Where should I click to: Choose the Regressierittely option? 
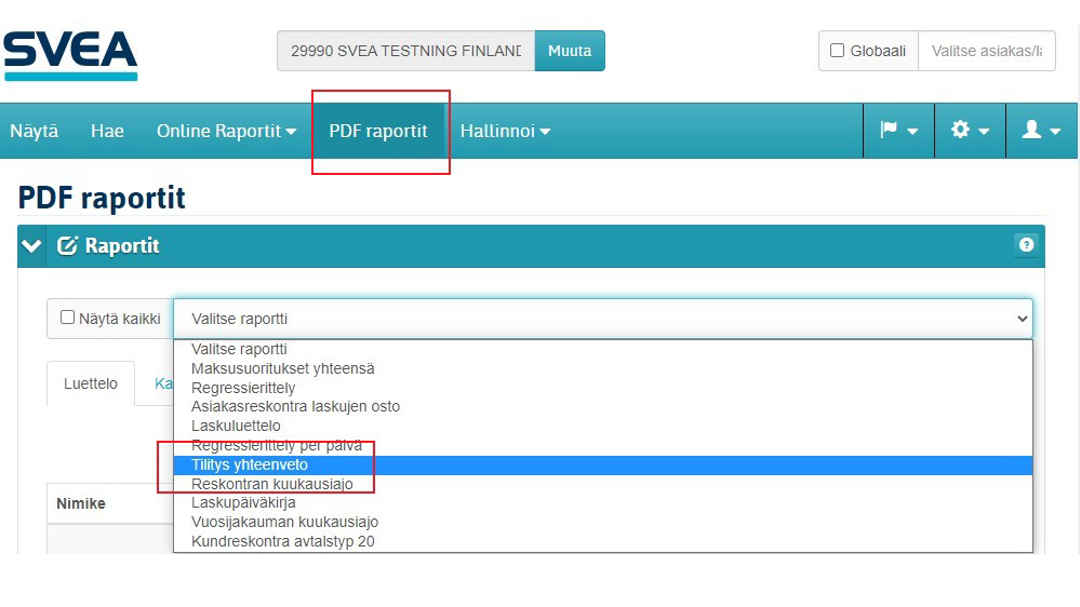coord(603,388)
